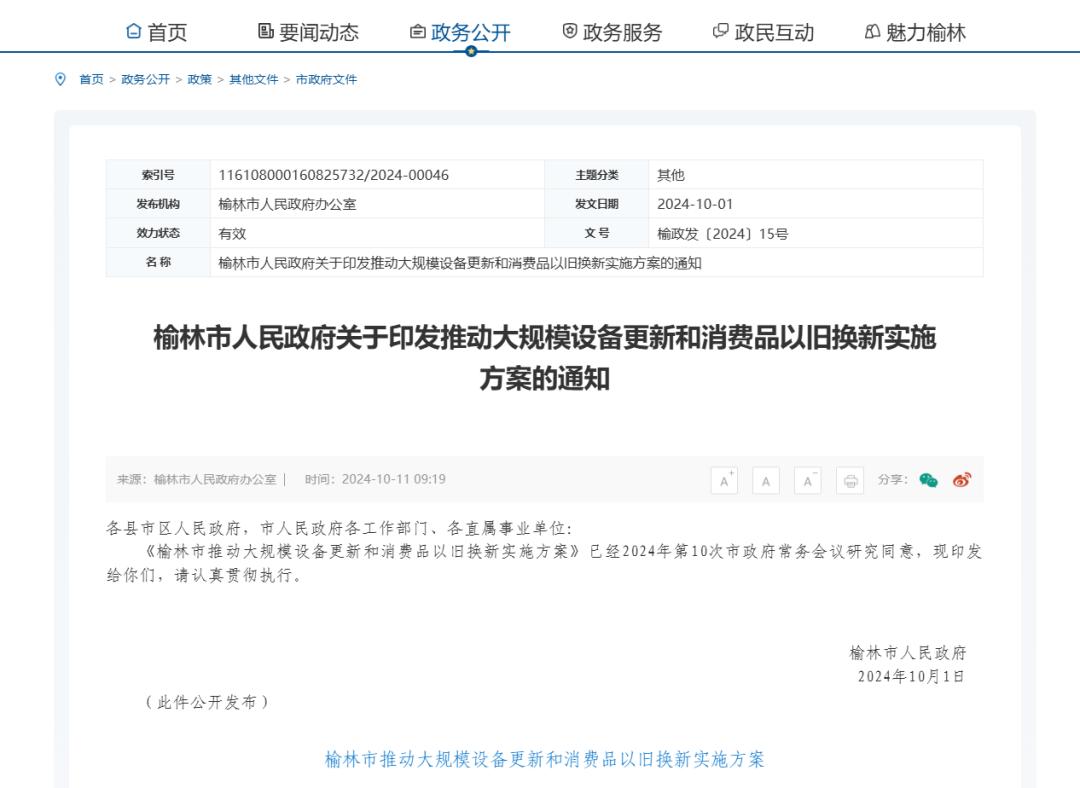Share the article via the WeChat icon
1080x788 pixels.
point(929,480)
